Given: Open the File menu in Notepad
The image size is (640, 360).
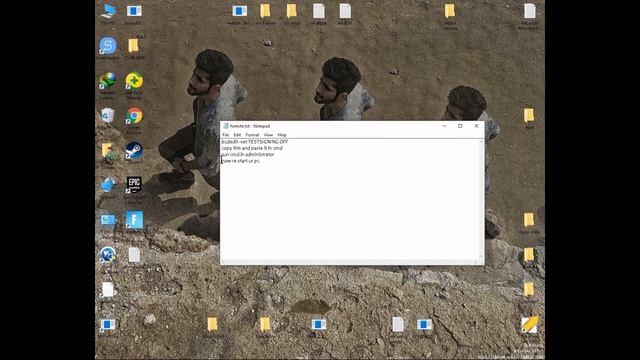Looking at the screenshot, I should coord(225,135).
